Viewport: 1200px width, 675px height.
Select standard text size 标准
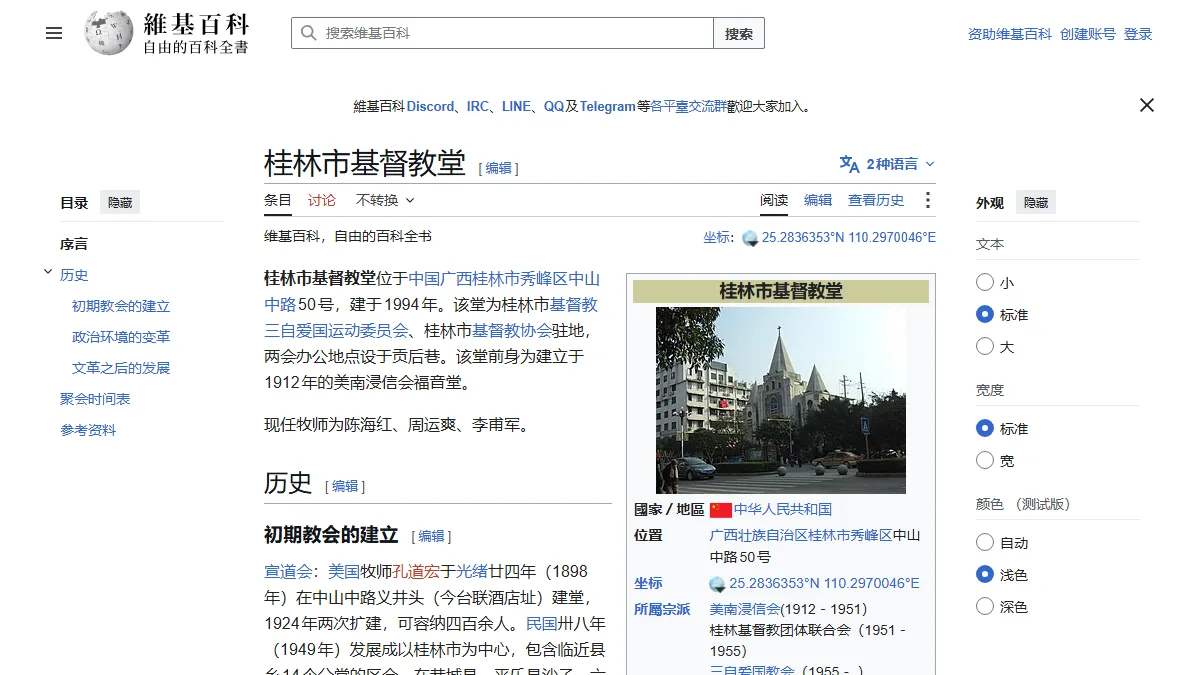click(x=985, y=315)
